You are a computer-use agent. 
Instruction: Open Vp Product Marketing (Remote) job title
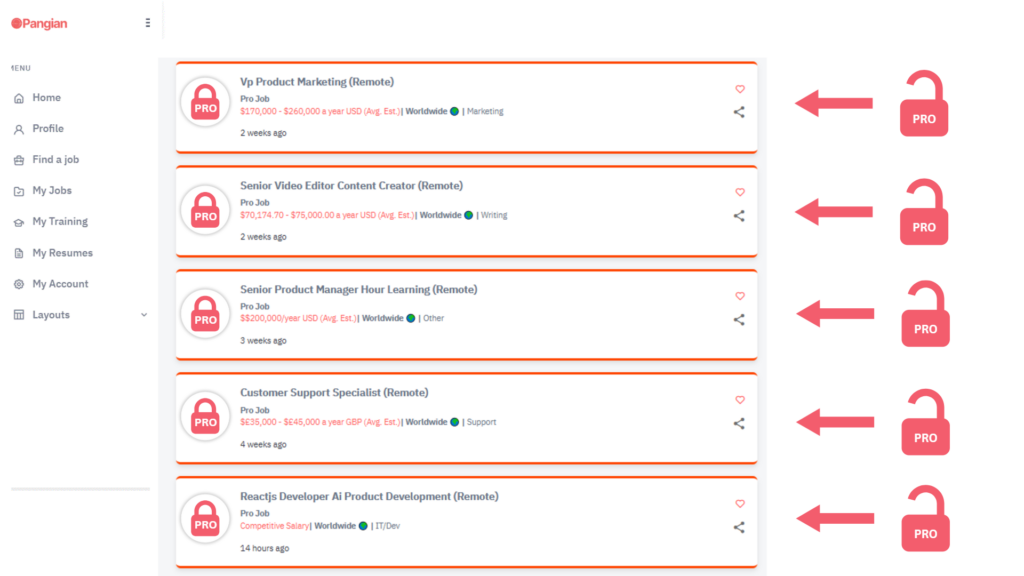pyautogui.click(x=317, y=82)
